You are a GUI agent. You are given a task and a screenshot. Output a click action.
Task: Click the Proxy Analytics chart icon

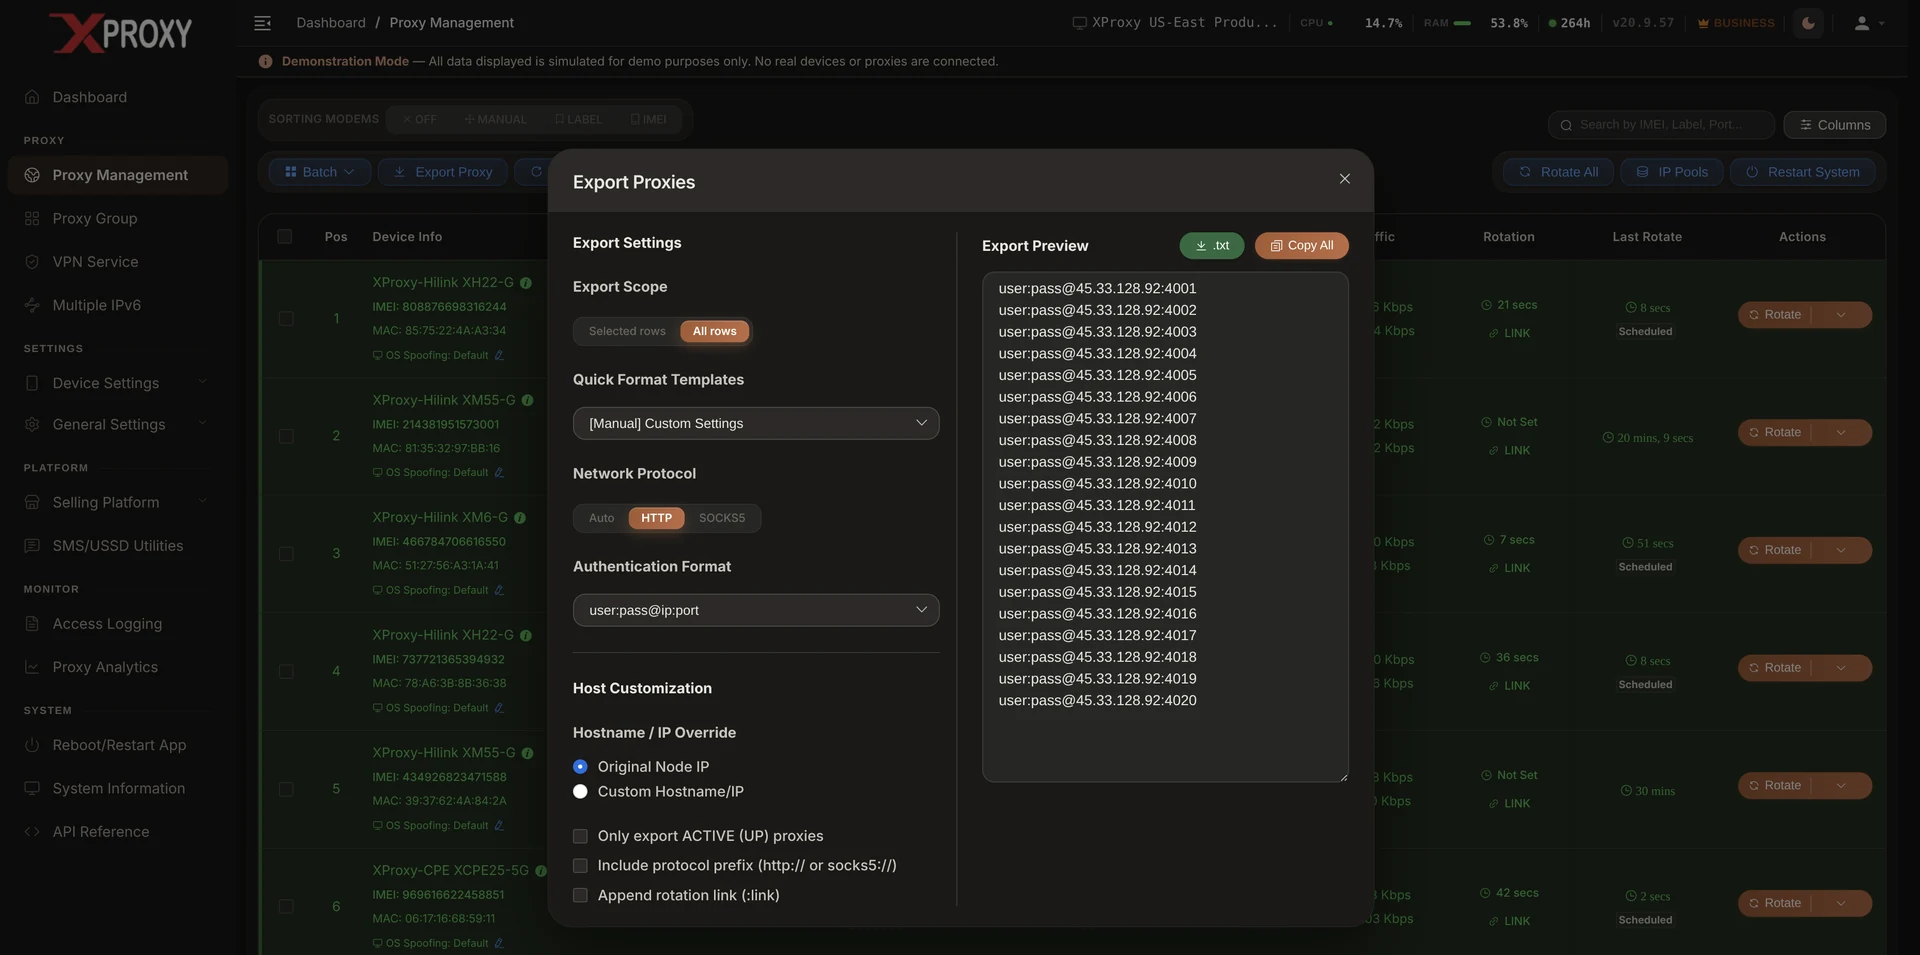click(32, 667)
